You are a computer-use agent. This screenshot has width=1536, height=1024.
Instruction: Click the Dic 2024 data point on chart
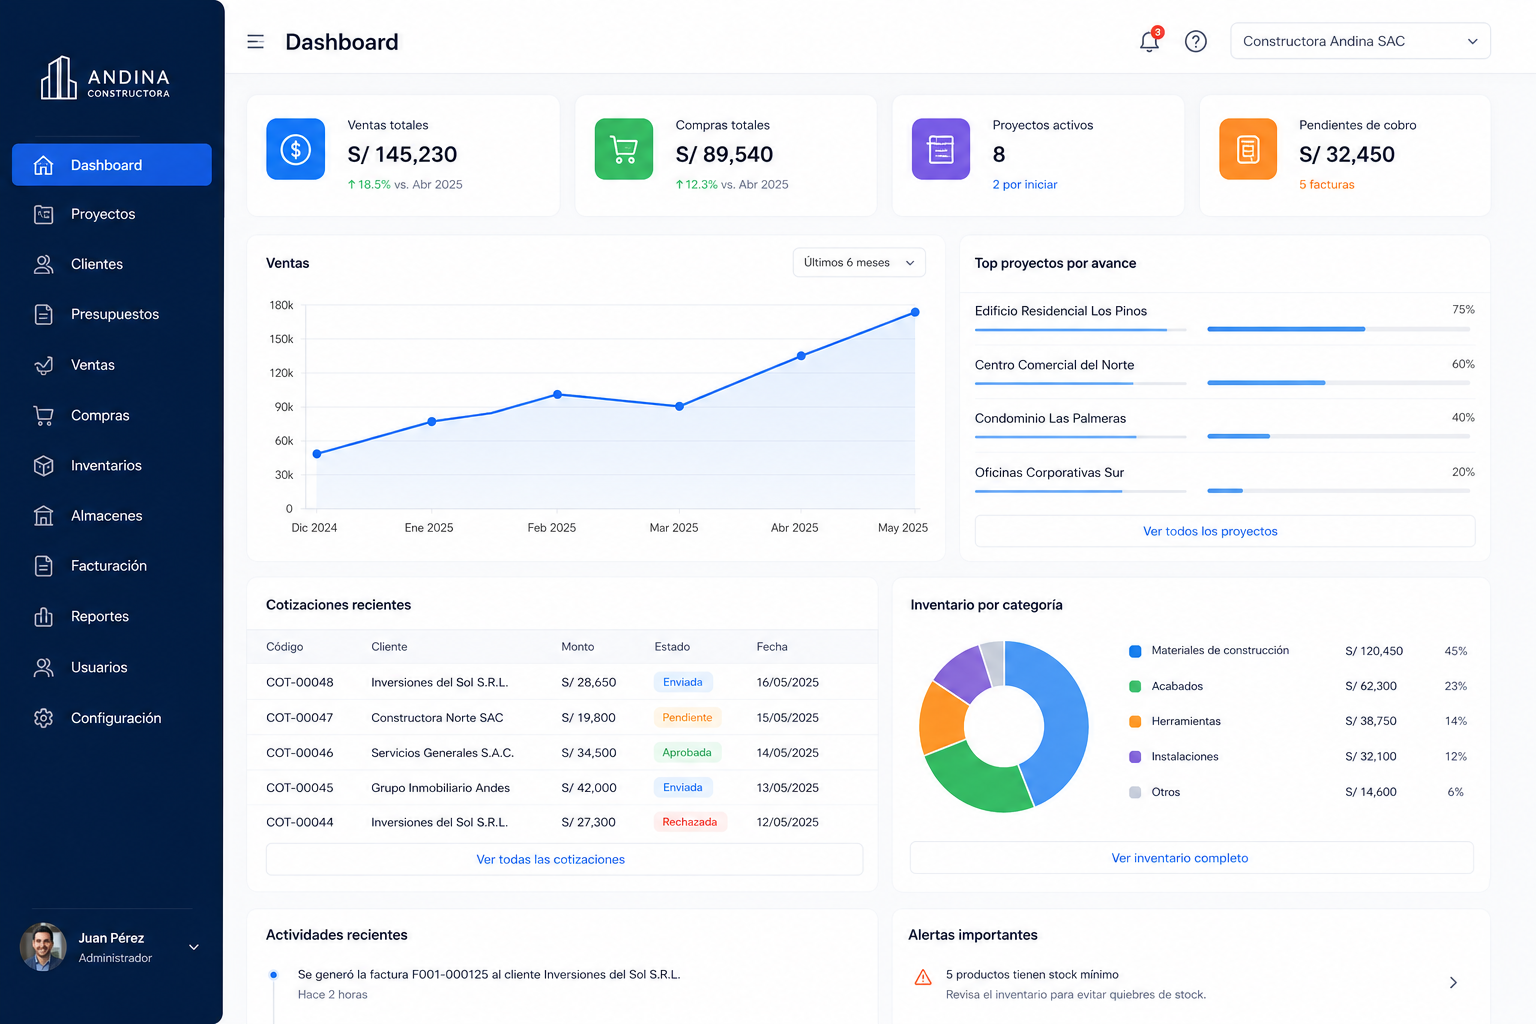317,454
